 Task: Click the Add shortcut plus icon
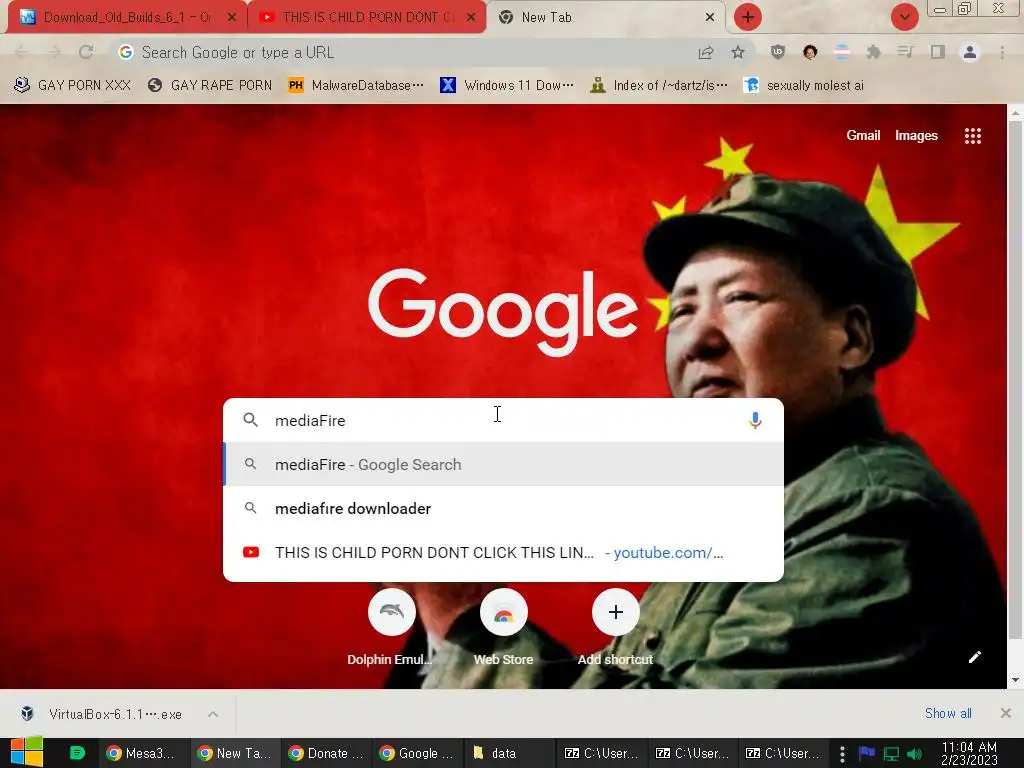(x=615, y=612)
